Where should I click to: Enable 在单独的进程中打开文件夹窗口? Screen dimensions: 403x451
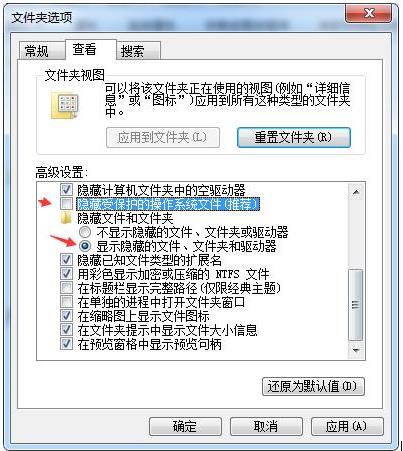click(66, 301)
